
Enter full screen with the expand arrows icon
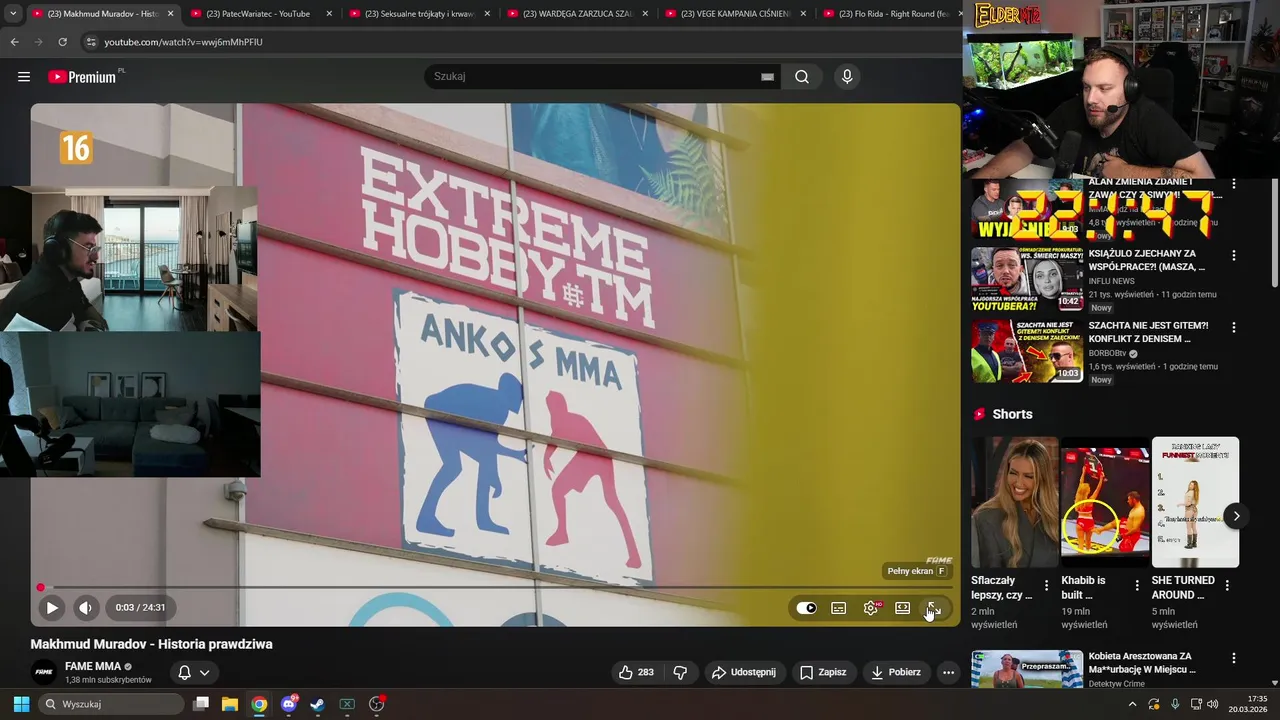[933, 608]
